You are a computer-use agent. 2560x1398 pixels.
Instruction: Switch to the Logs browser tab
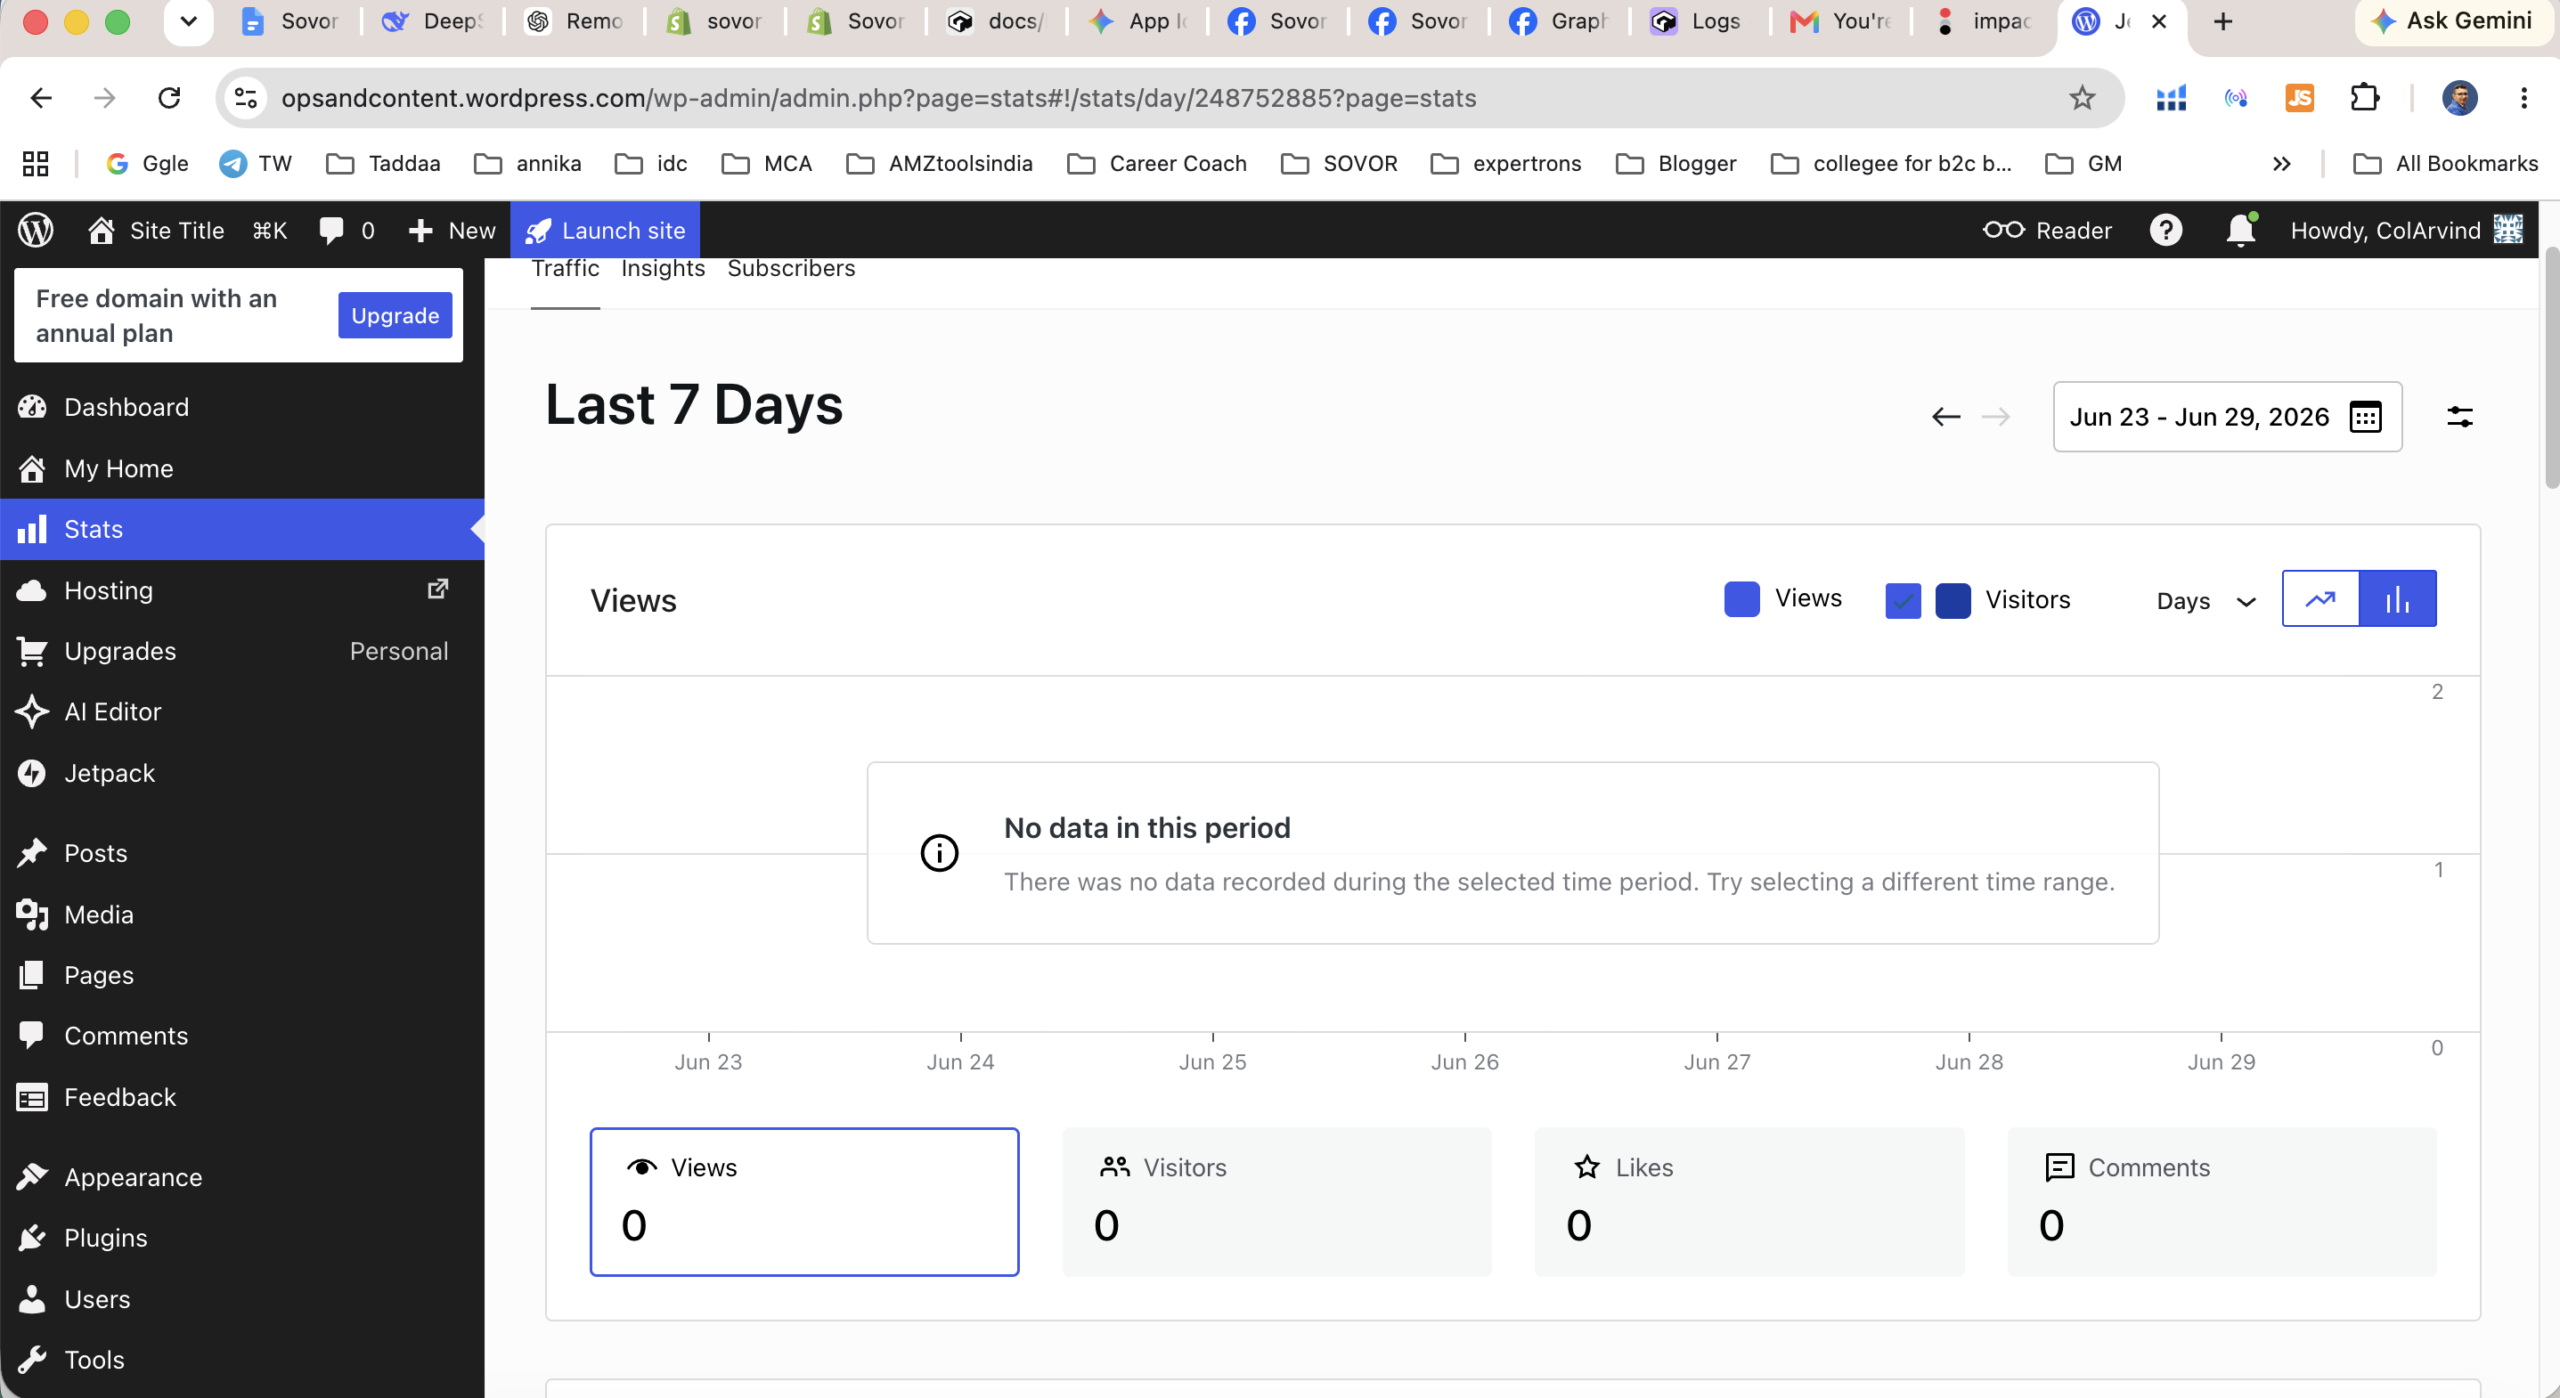(1696, 21)
